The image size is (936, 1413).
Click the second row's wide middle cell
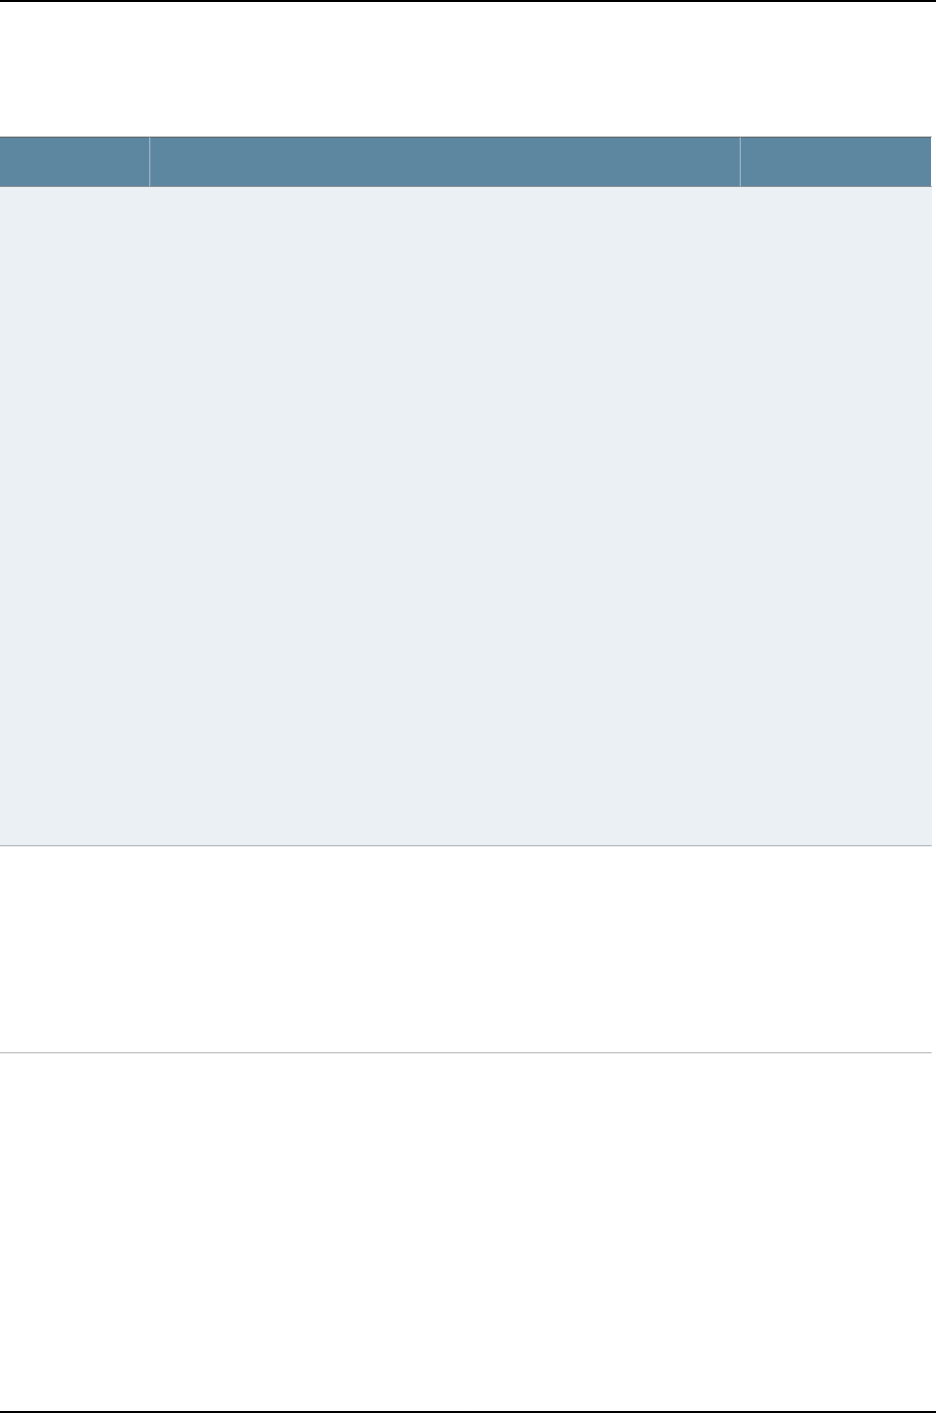click(445, 949)
